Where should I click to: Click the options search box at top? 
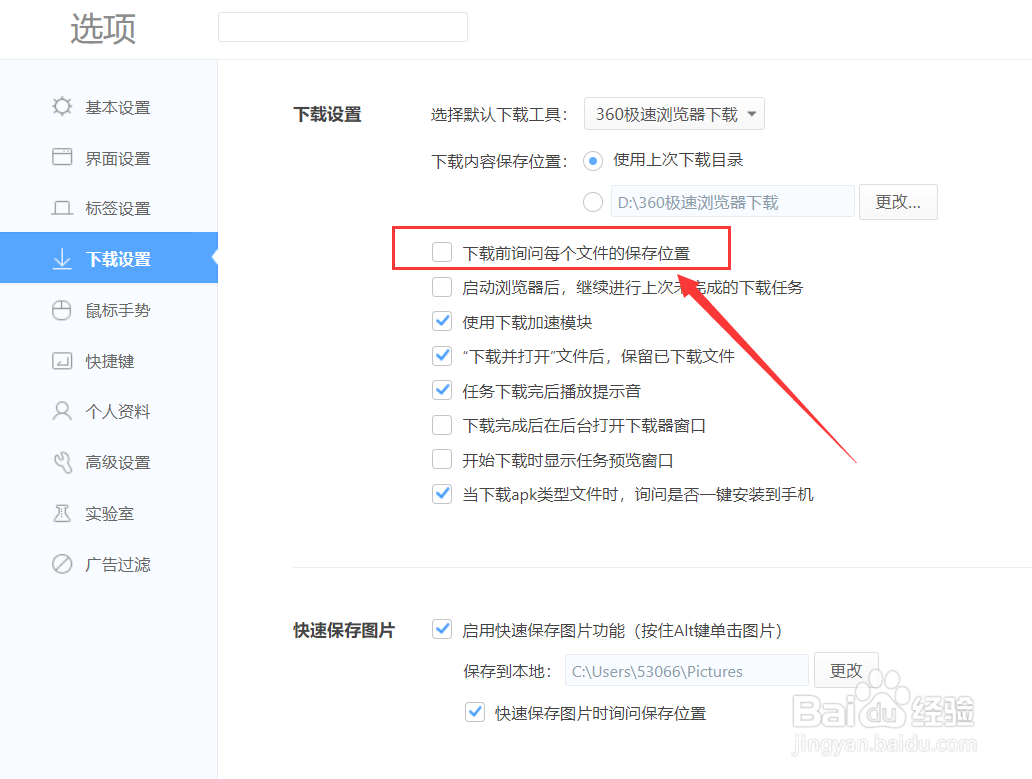(x=343, y=27)
